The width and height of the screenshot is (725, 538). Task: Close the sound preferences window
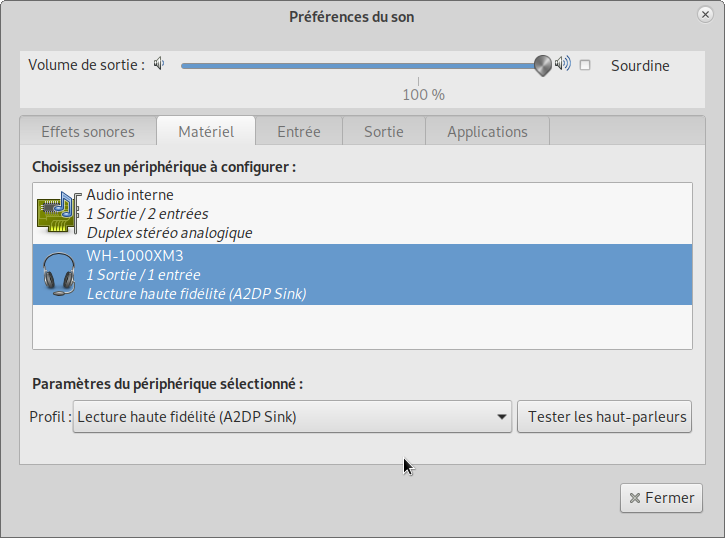click(x=706, y=16)
